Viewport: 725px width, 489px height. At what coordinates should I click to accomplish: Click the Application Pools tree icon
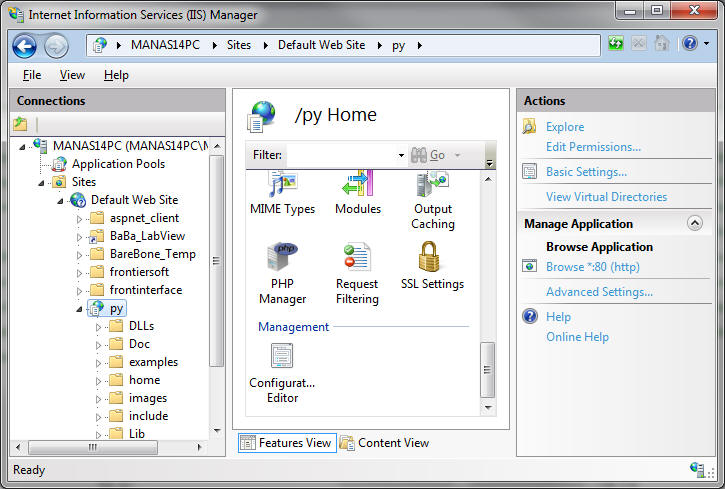click(x=59, y=164)
